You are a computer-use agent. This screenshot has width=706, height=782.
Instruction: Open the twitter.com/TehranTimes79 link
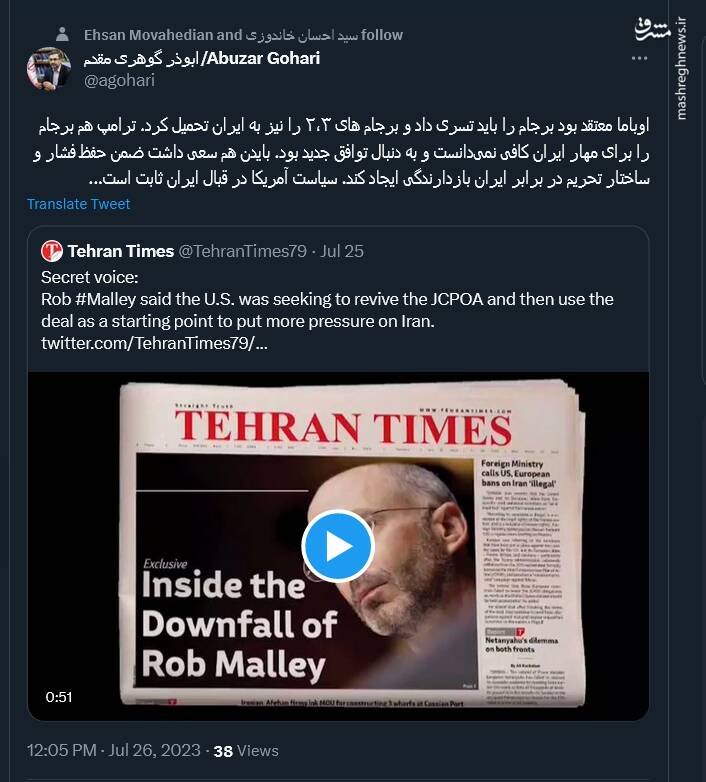154,343
